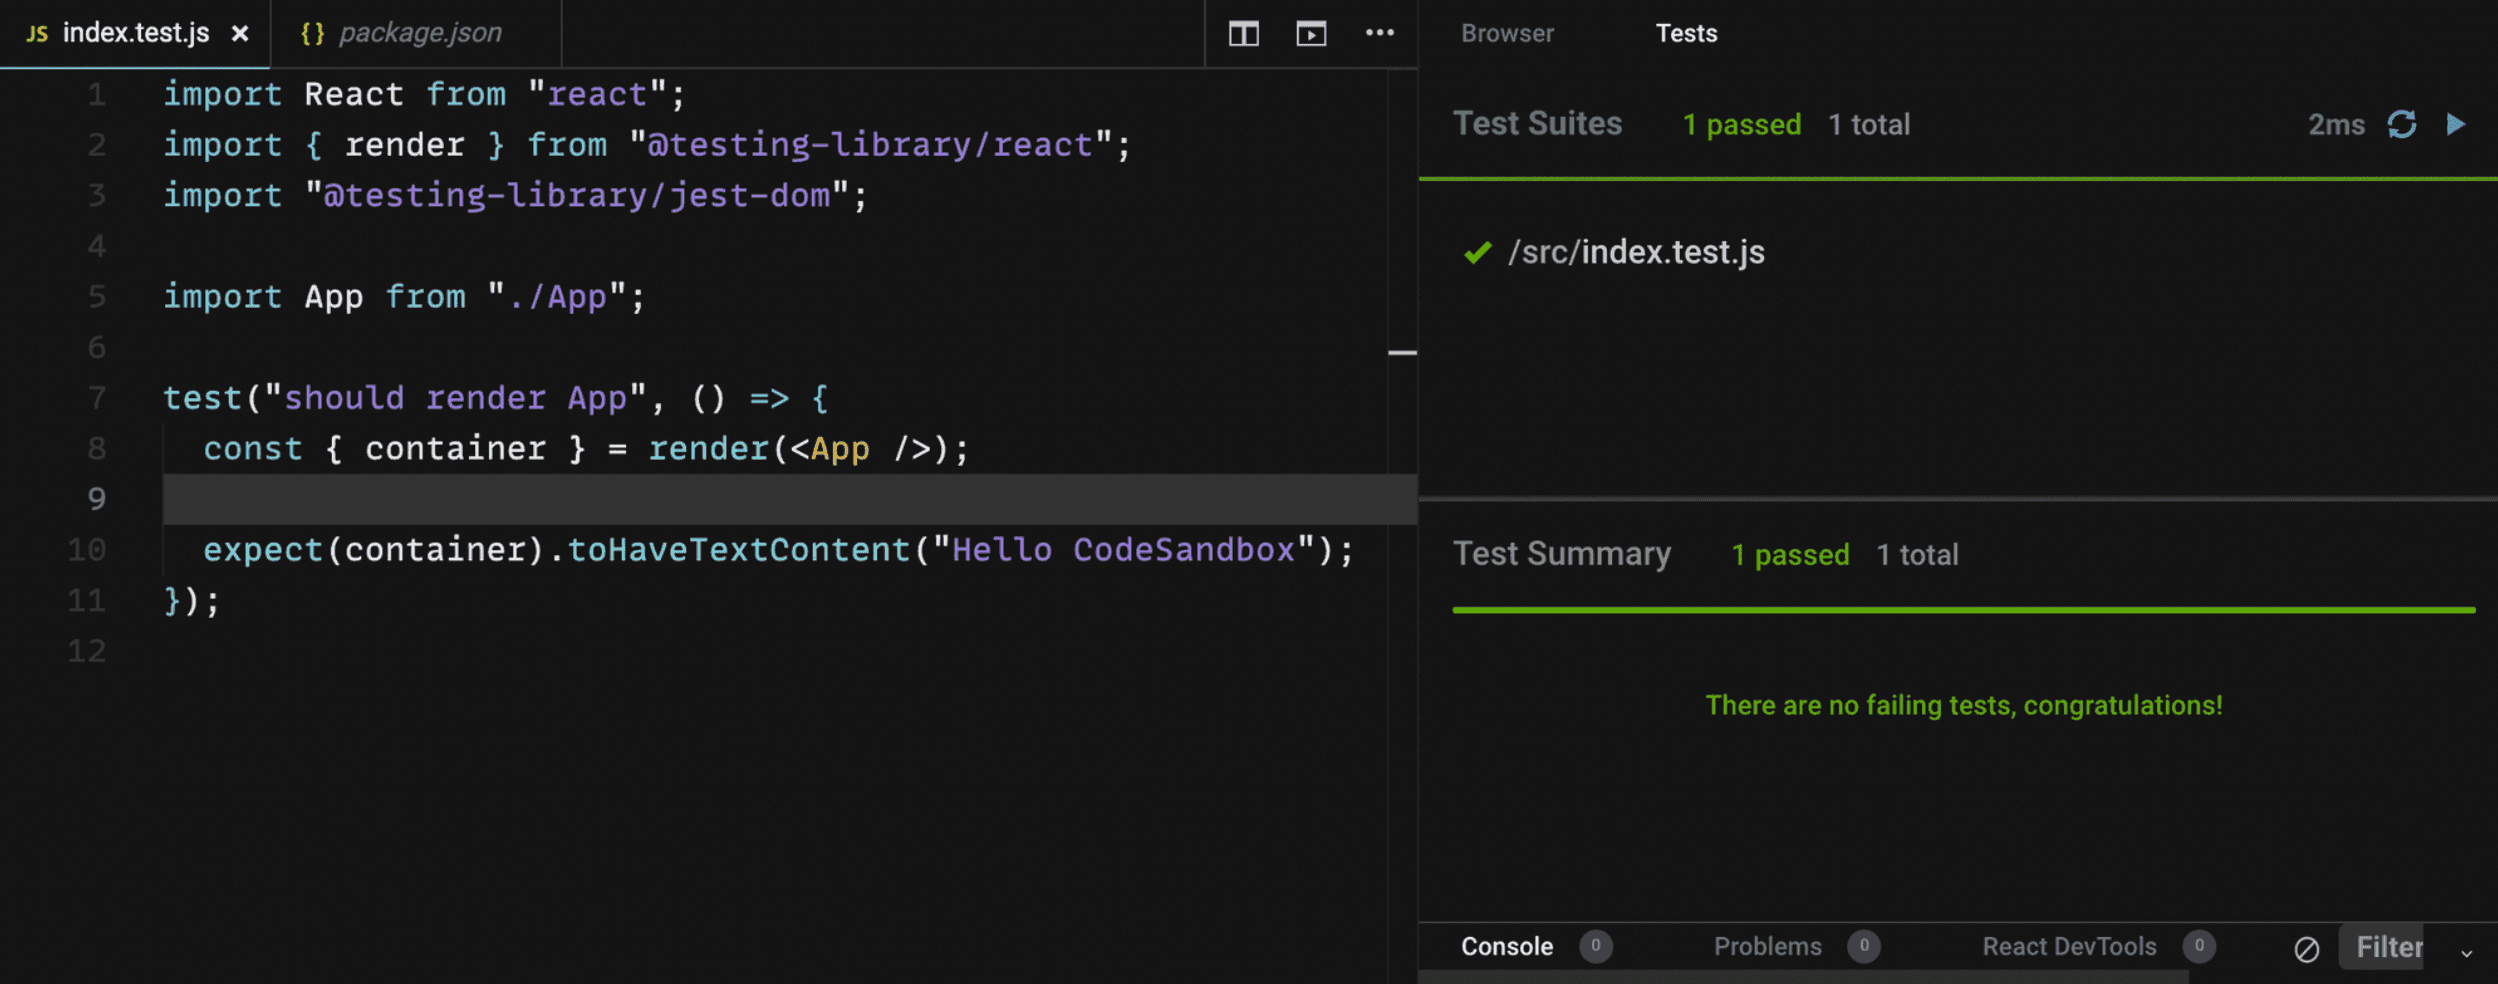Click the "@testing-library/react" import string
The height and width of the screenshot is (984, 2498).
tap(870, 145)
